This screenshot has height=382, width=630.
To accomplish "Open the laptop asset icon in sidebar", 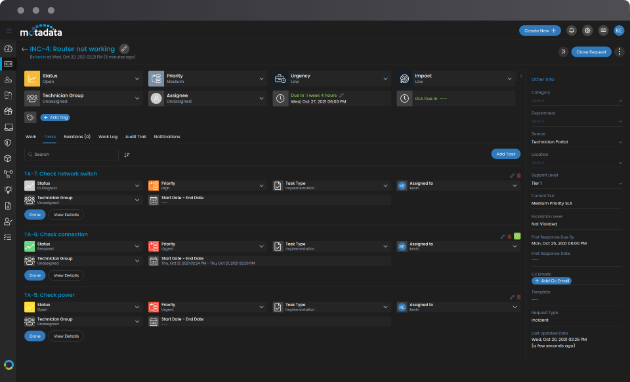I will (x=8, y=127).
